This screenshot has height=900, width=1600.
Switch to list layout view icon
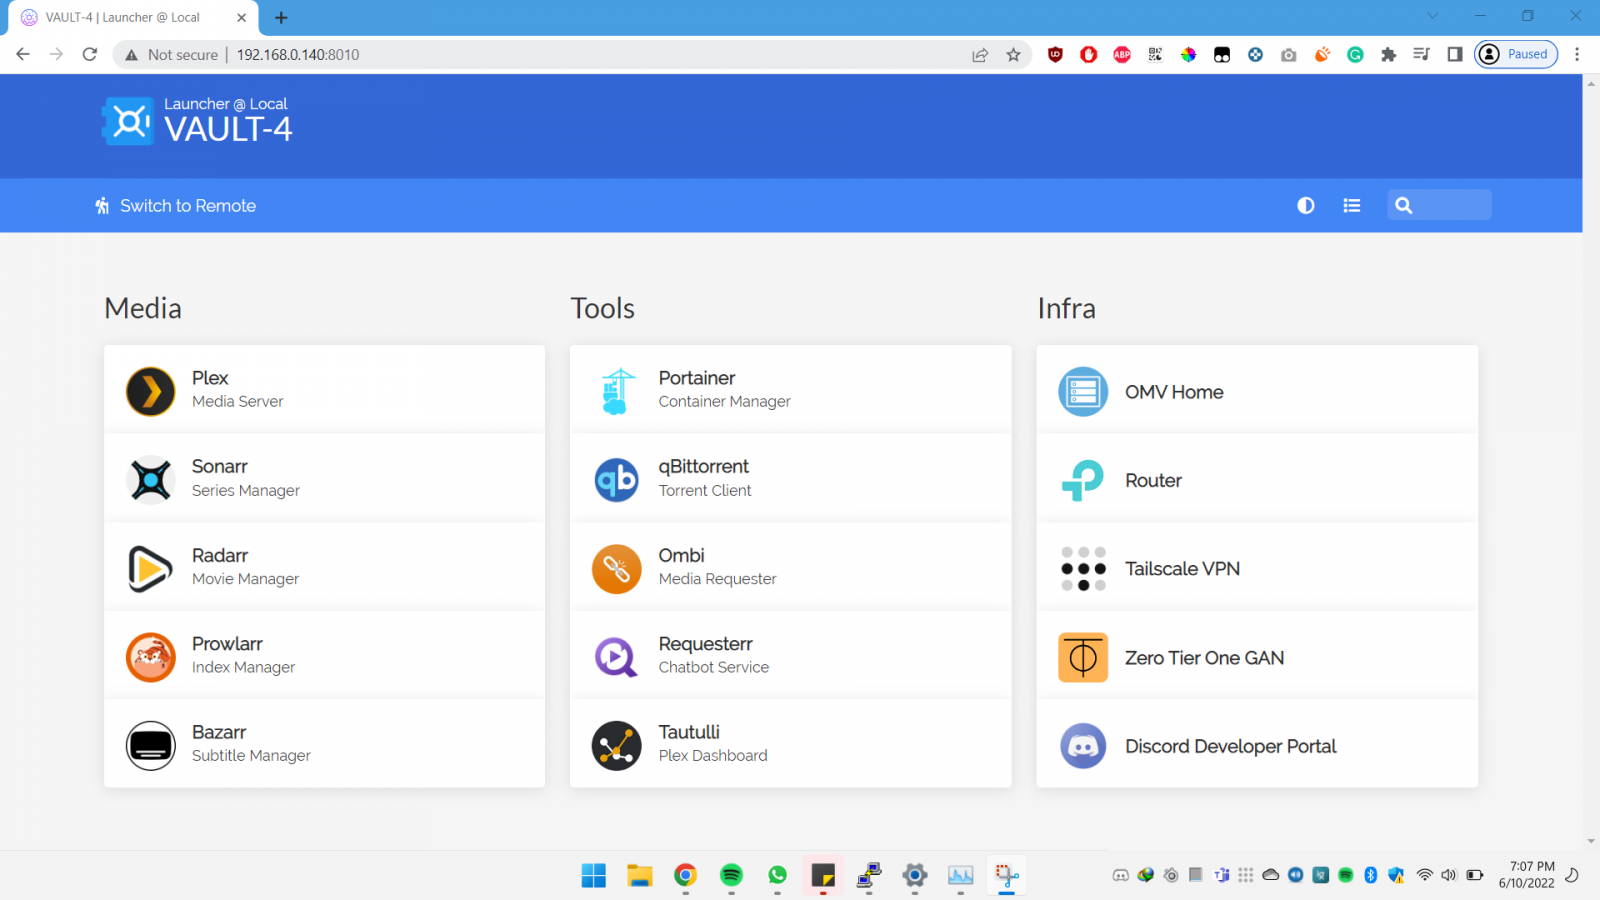[x=1352, y=205]
